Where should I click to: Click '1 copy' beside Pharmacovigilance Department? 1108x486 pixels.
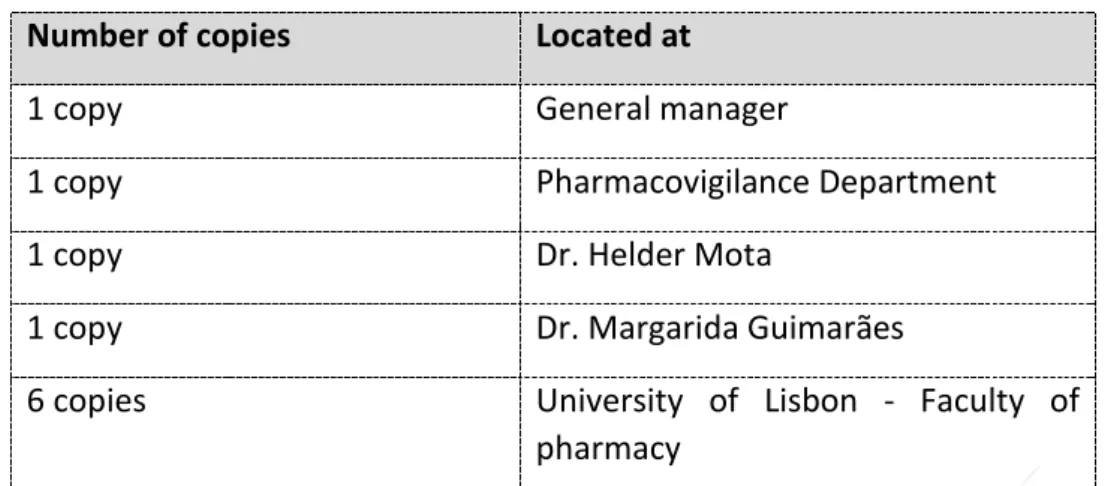point(74,184)
